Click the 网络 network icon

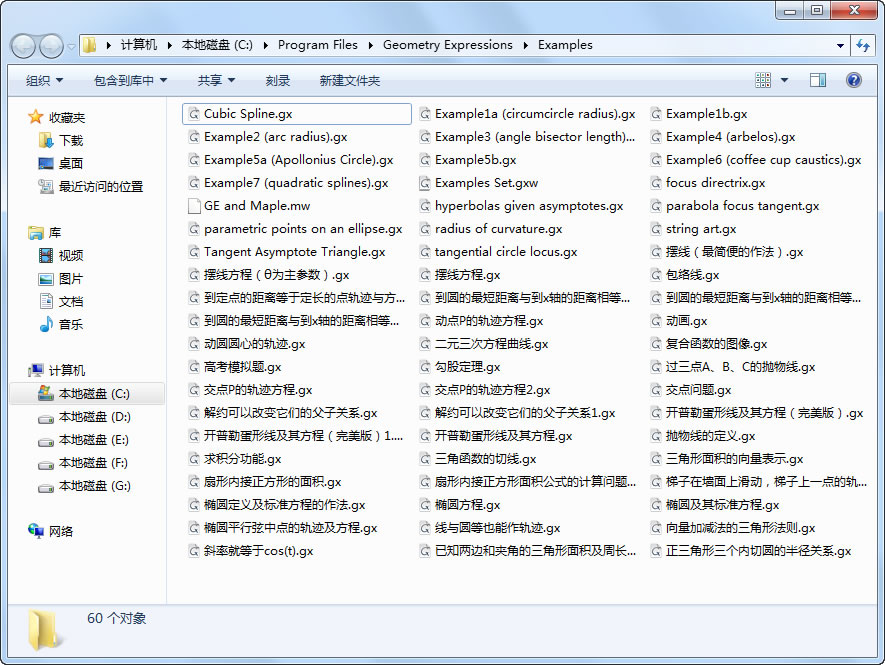pos(36,531)
